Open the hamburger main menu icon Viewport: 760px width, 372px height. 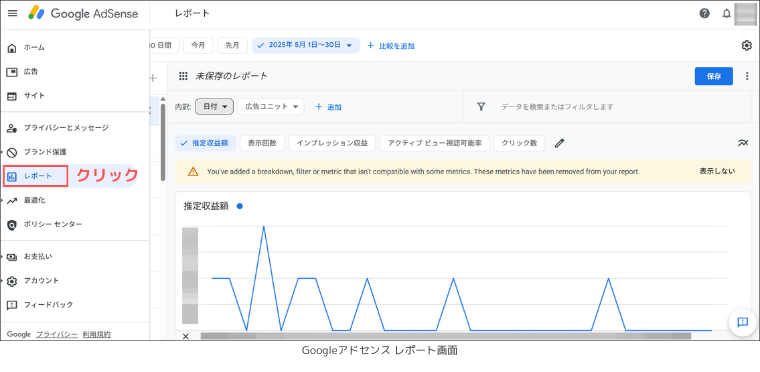click(13, 14)
